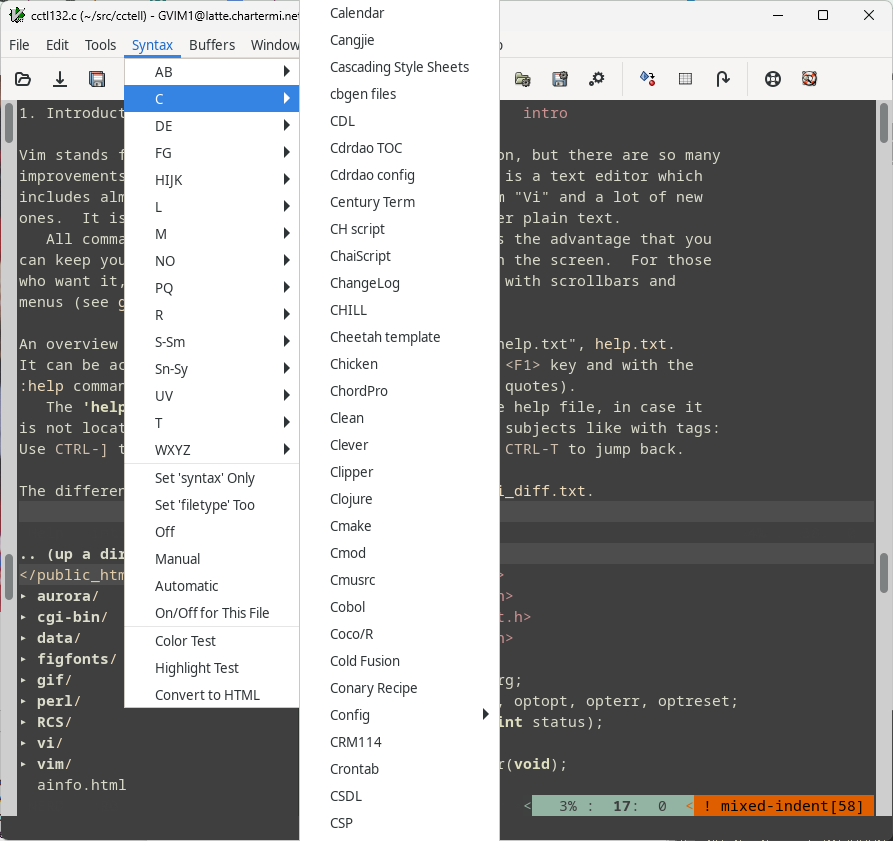Expand the S-Sm syntax submenu

211,342
